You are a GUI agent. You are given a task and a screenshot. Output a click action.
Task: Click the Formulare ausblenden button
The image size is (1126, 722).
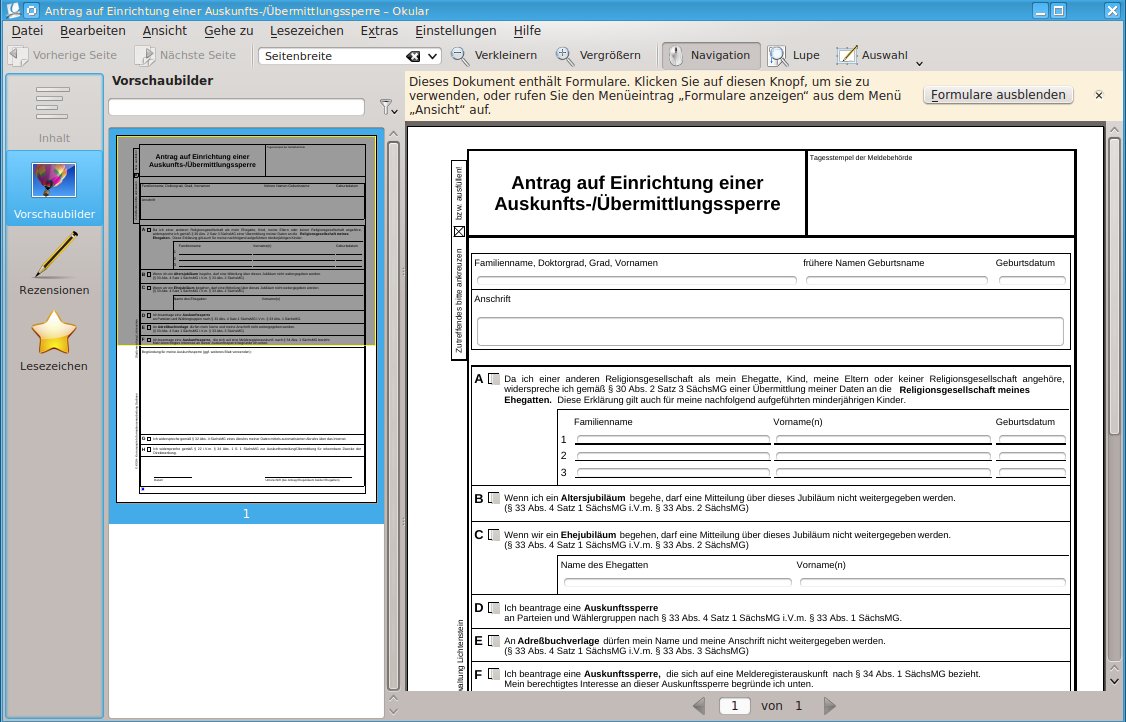997,95
